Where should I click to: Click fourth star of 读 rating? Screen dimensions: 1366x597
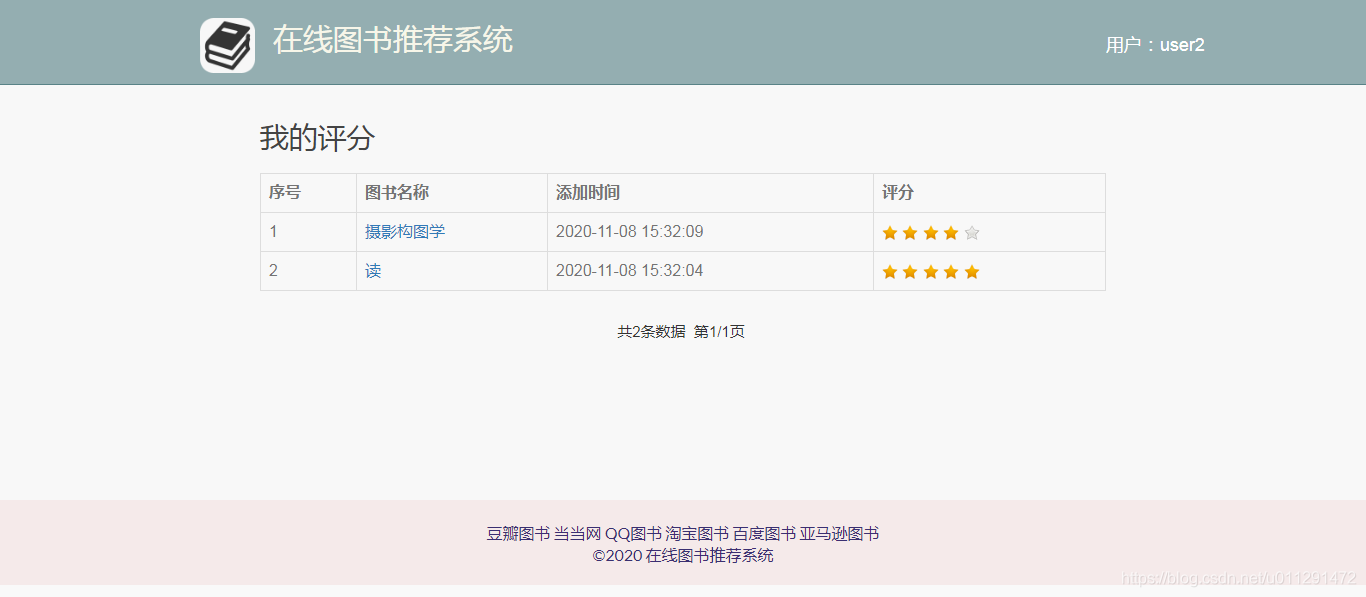click(x=951, y=272)
